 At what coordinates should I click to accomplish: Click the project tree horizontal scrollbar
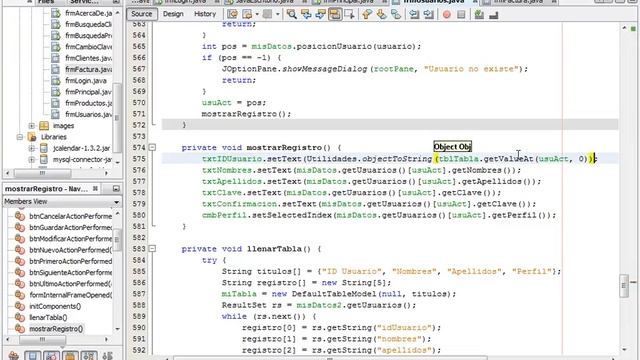[42, 173]
